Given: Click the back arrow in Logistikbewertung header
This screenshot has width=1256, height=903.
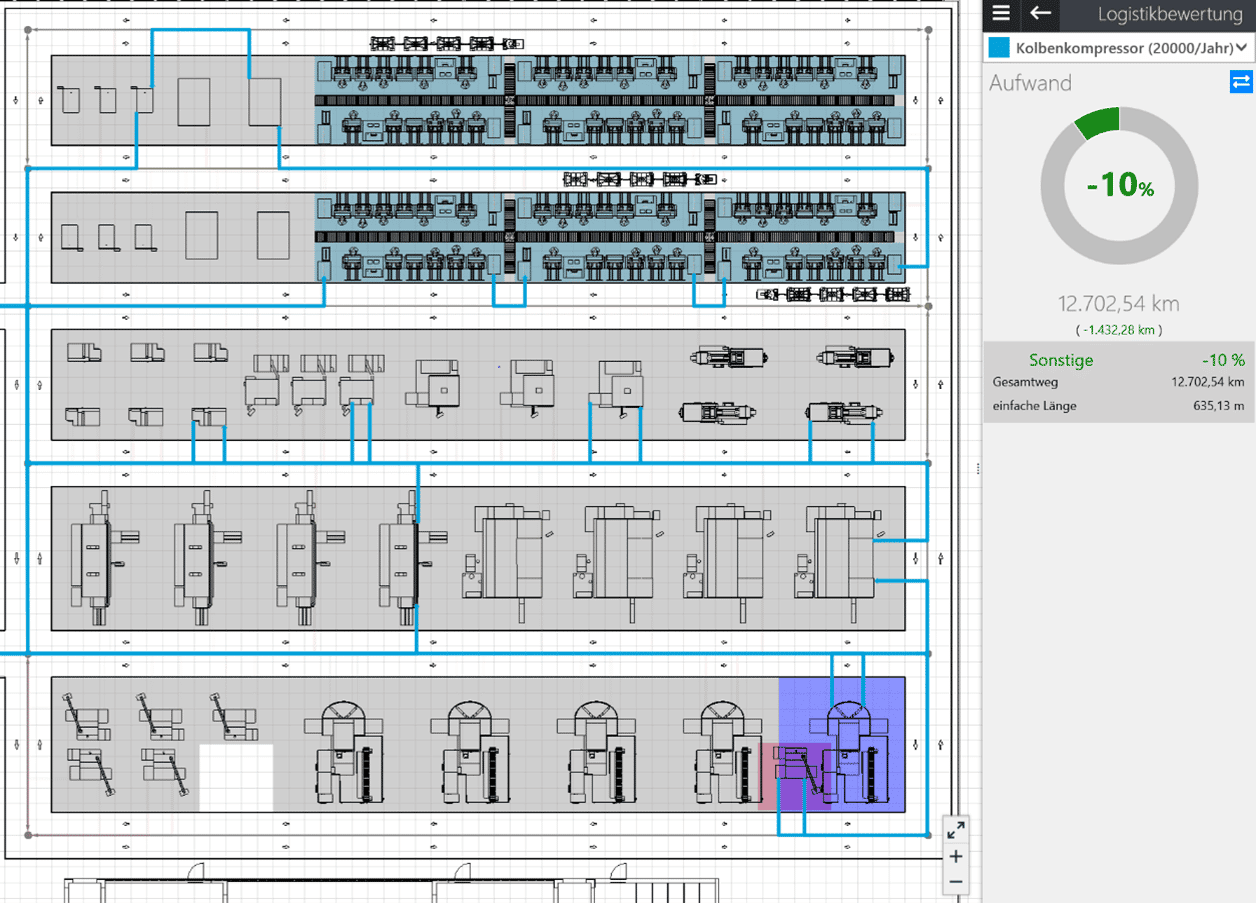Looking at the screenshot, I should [1041, 14].
